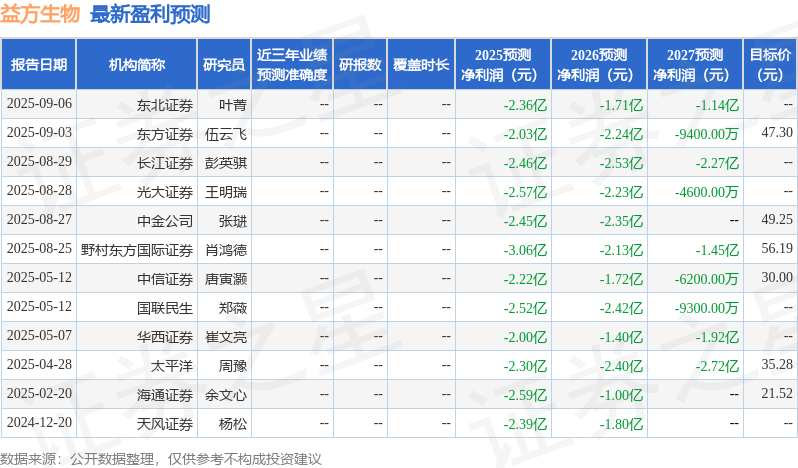Click researcher 余文心
This screenshot has width=798, height=468.
click(226, 395)
